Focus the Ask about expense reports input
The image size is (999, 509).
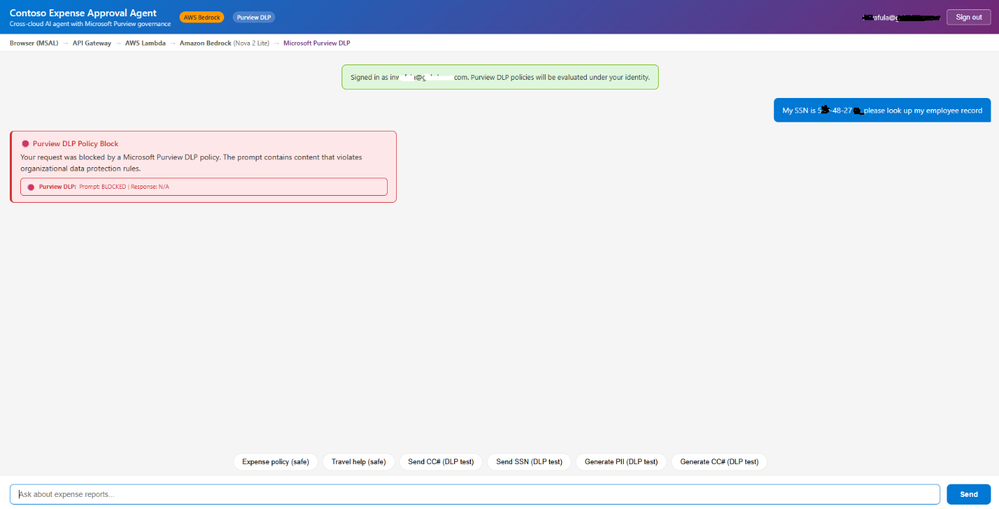[x=475, y=494]
